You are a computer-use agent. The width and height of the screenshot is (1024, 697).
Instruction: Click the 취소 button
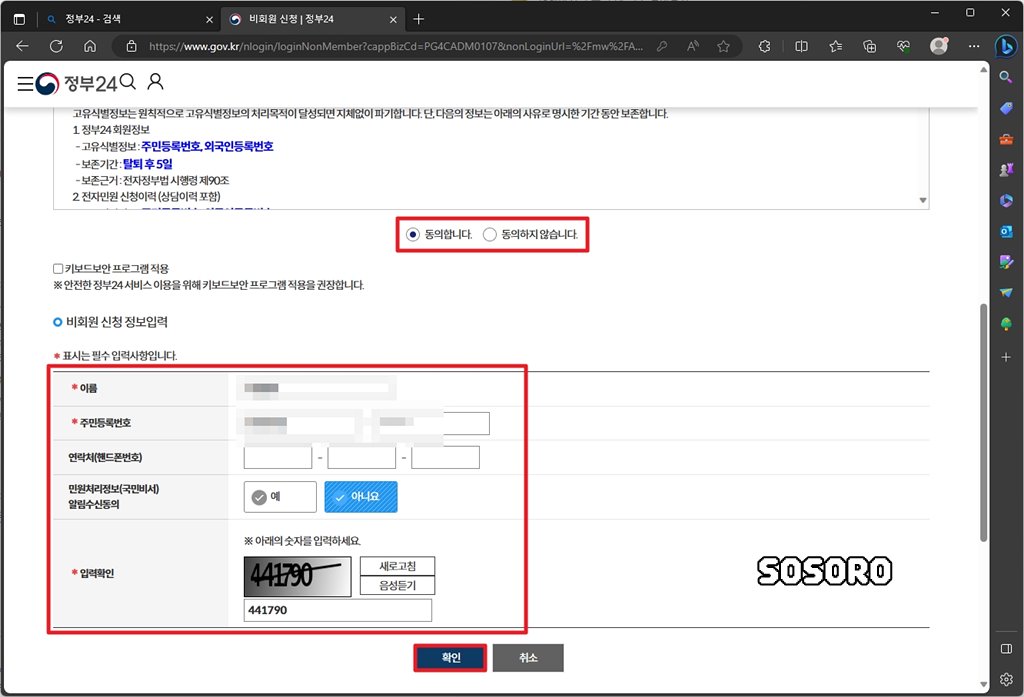[528, 658]
